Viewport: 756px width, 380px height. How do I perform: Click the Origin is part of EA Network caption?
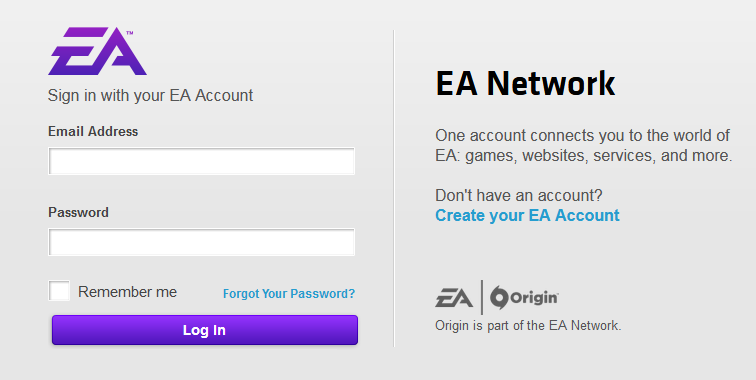pyautogui.click(x=528, y=326)
